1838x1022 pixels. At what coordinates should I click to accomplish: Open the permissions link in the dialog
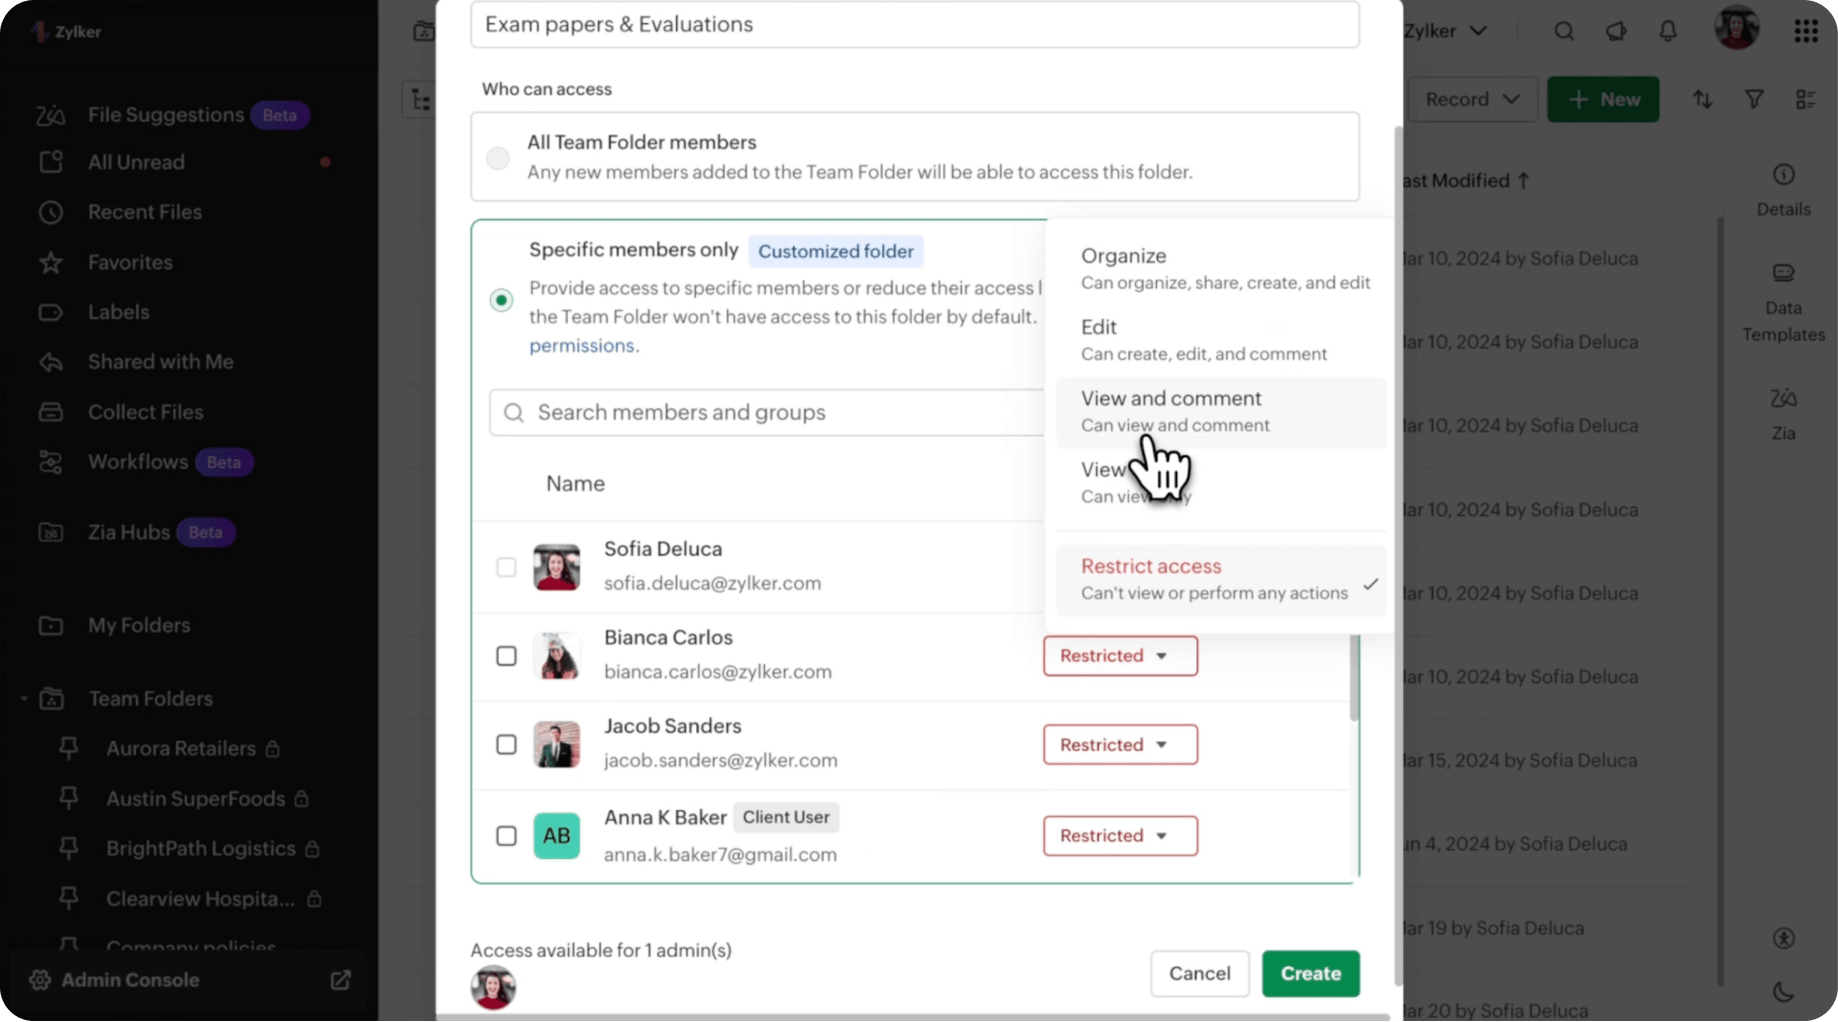582,345
